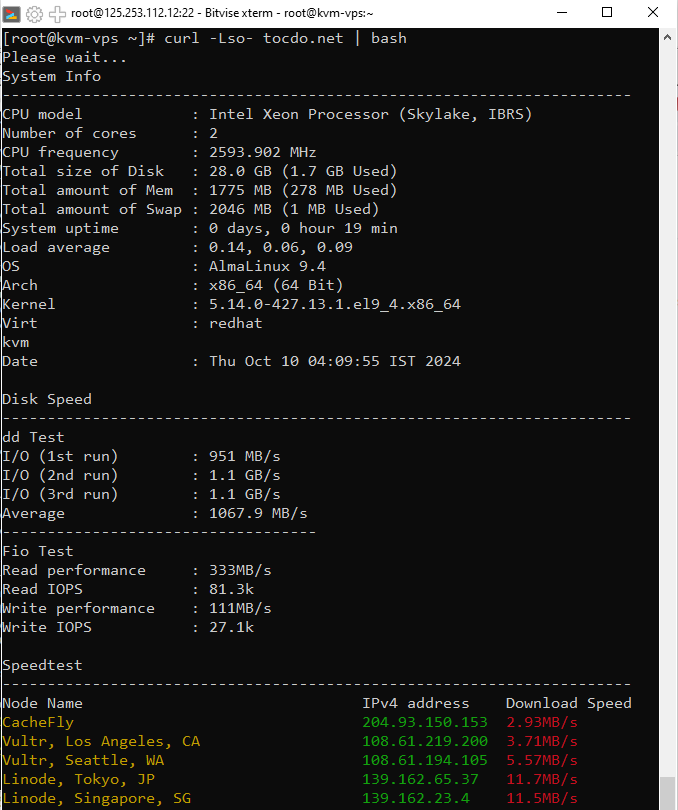Viewport: 678px width, 810px height.
Task: Click the window title text in titlebar
Action: 222,13
